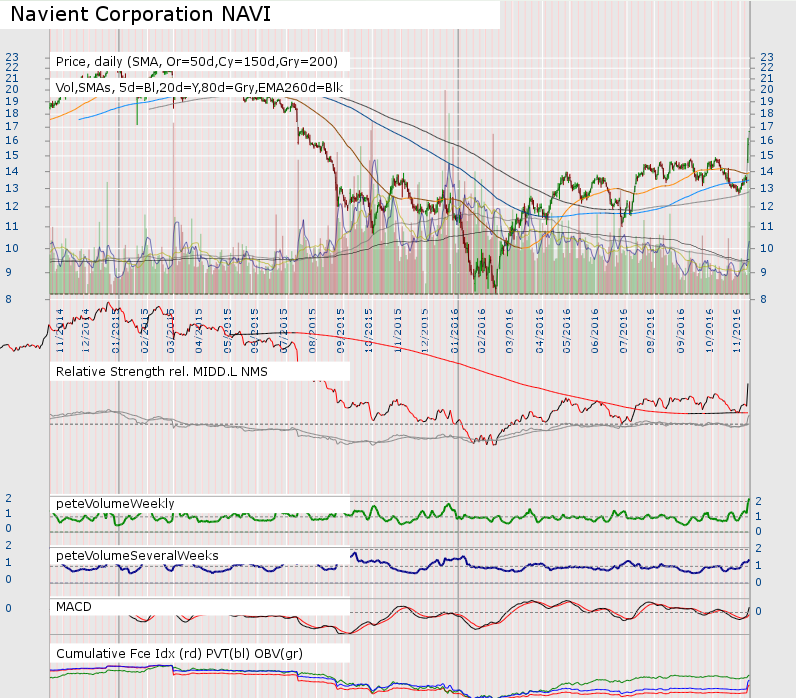Select the peteVolumeWeekly indicator label
This screenshot has height=698, width=796.
pyautogui.click(x=116, y=502)
